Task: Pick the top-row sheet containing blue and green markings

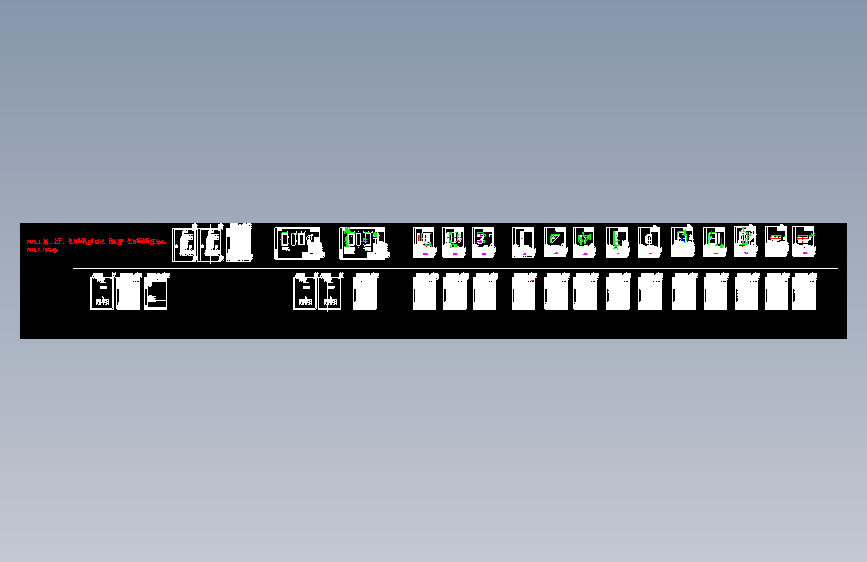Action: click(x=683, y=242)
